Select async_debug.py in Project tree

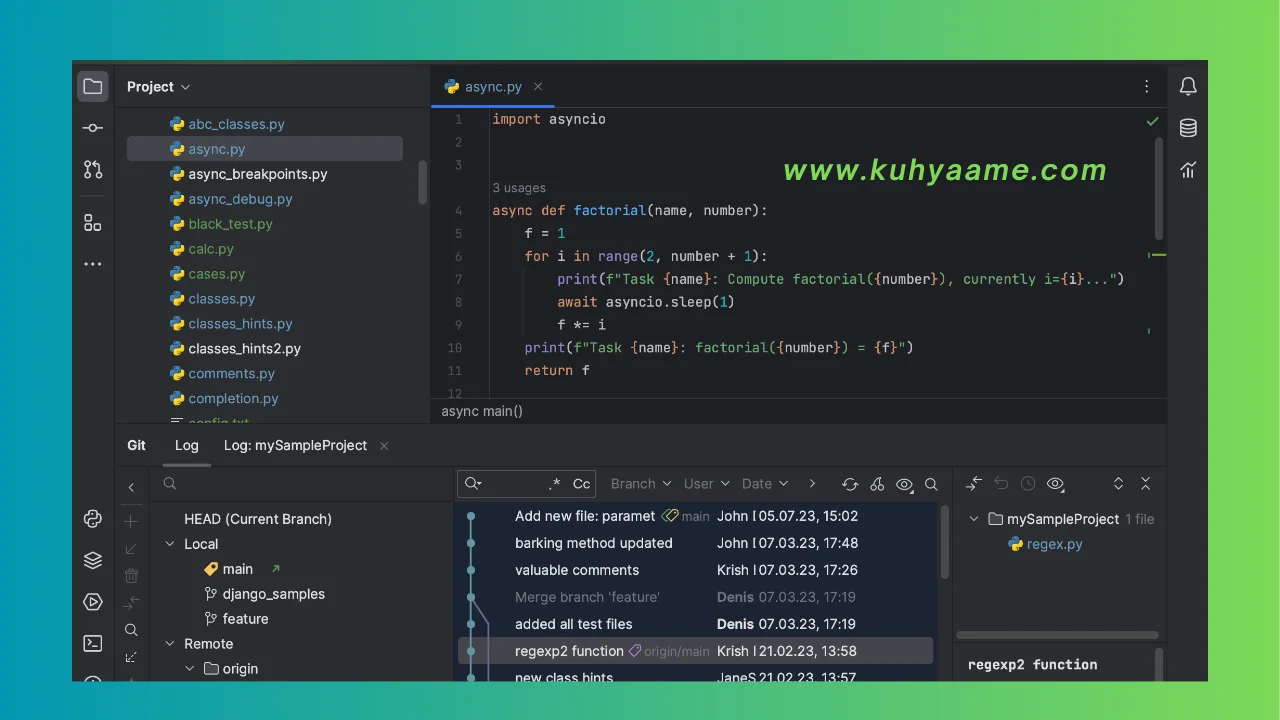[x=240, y=199]
